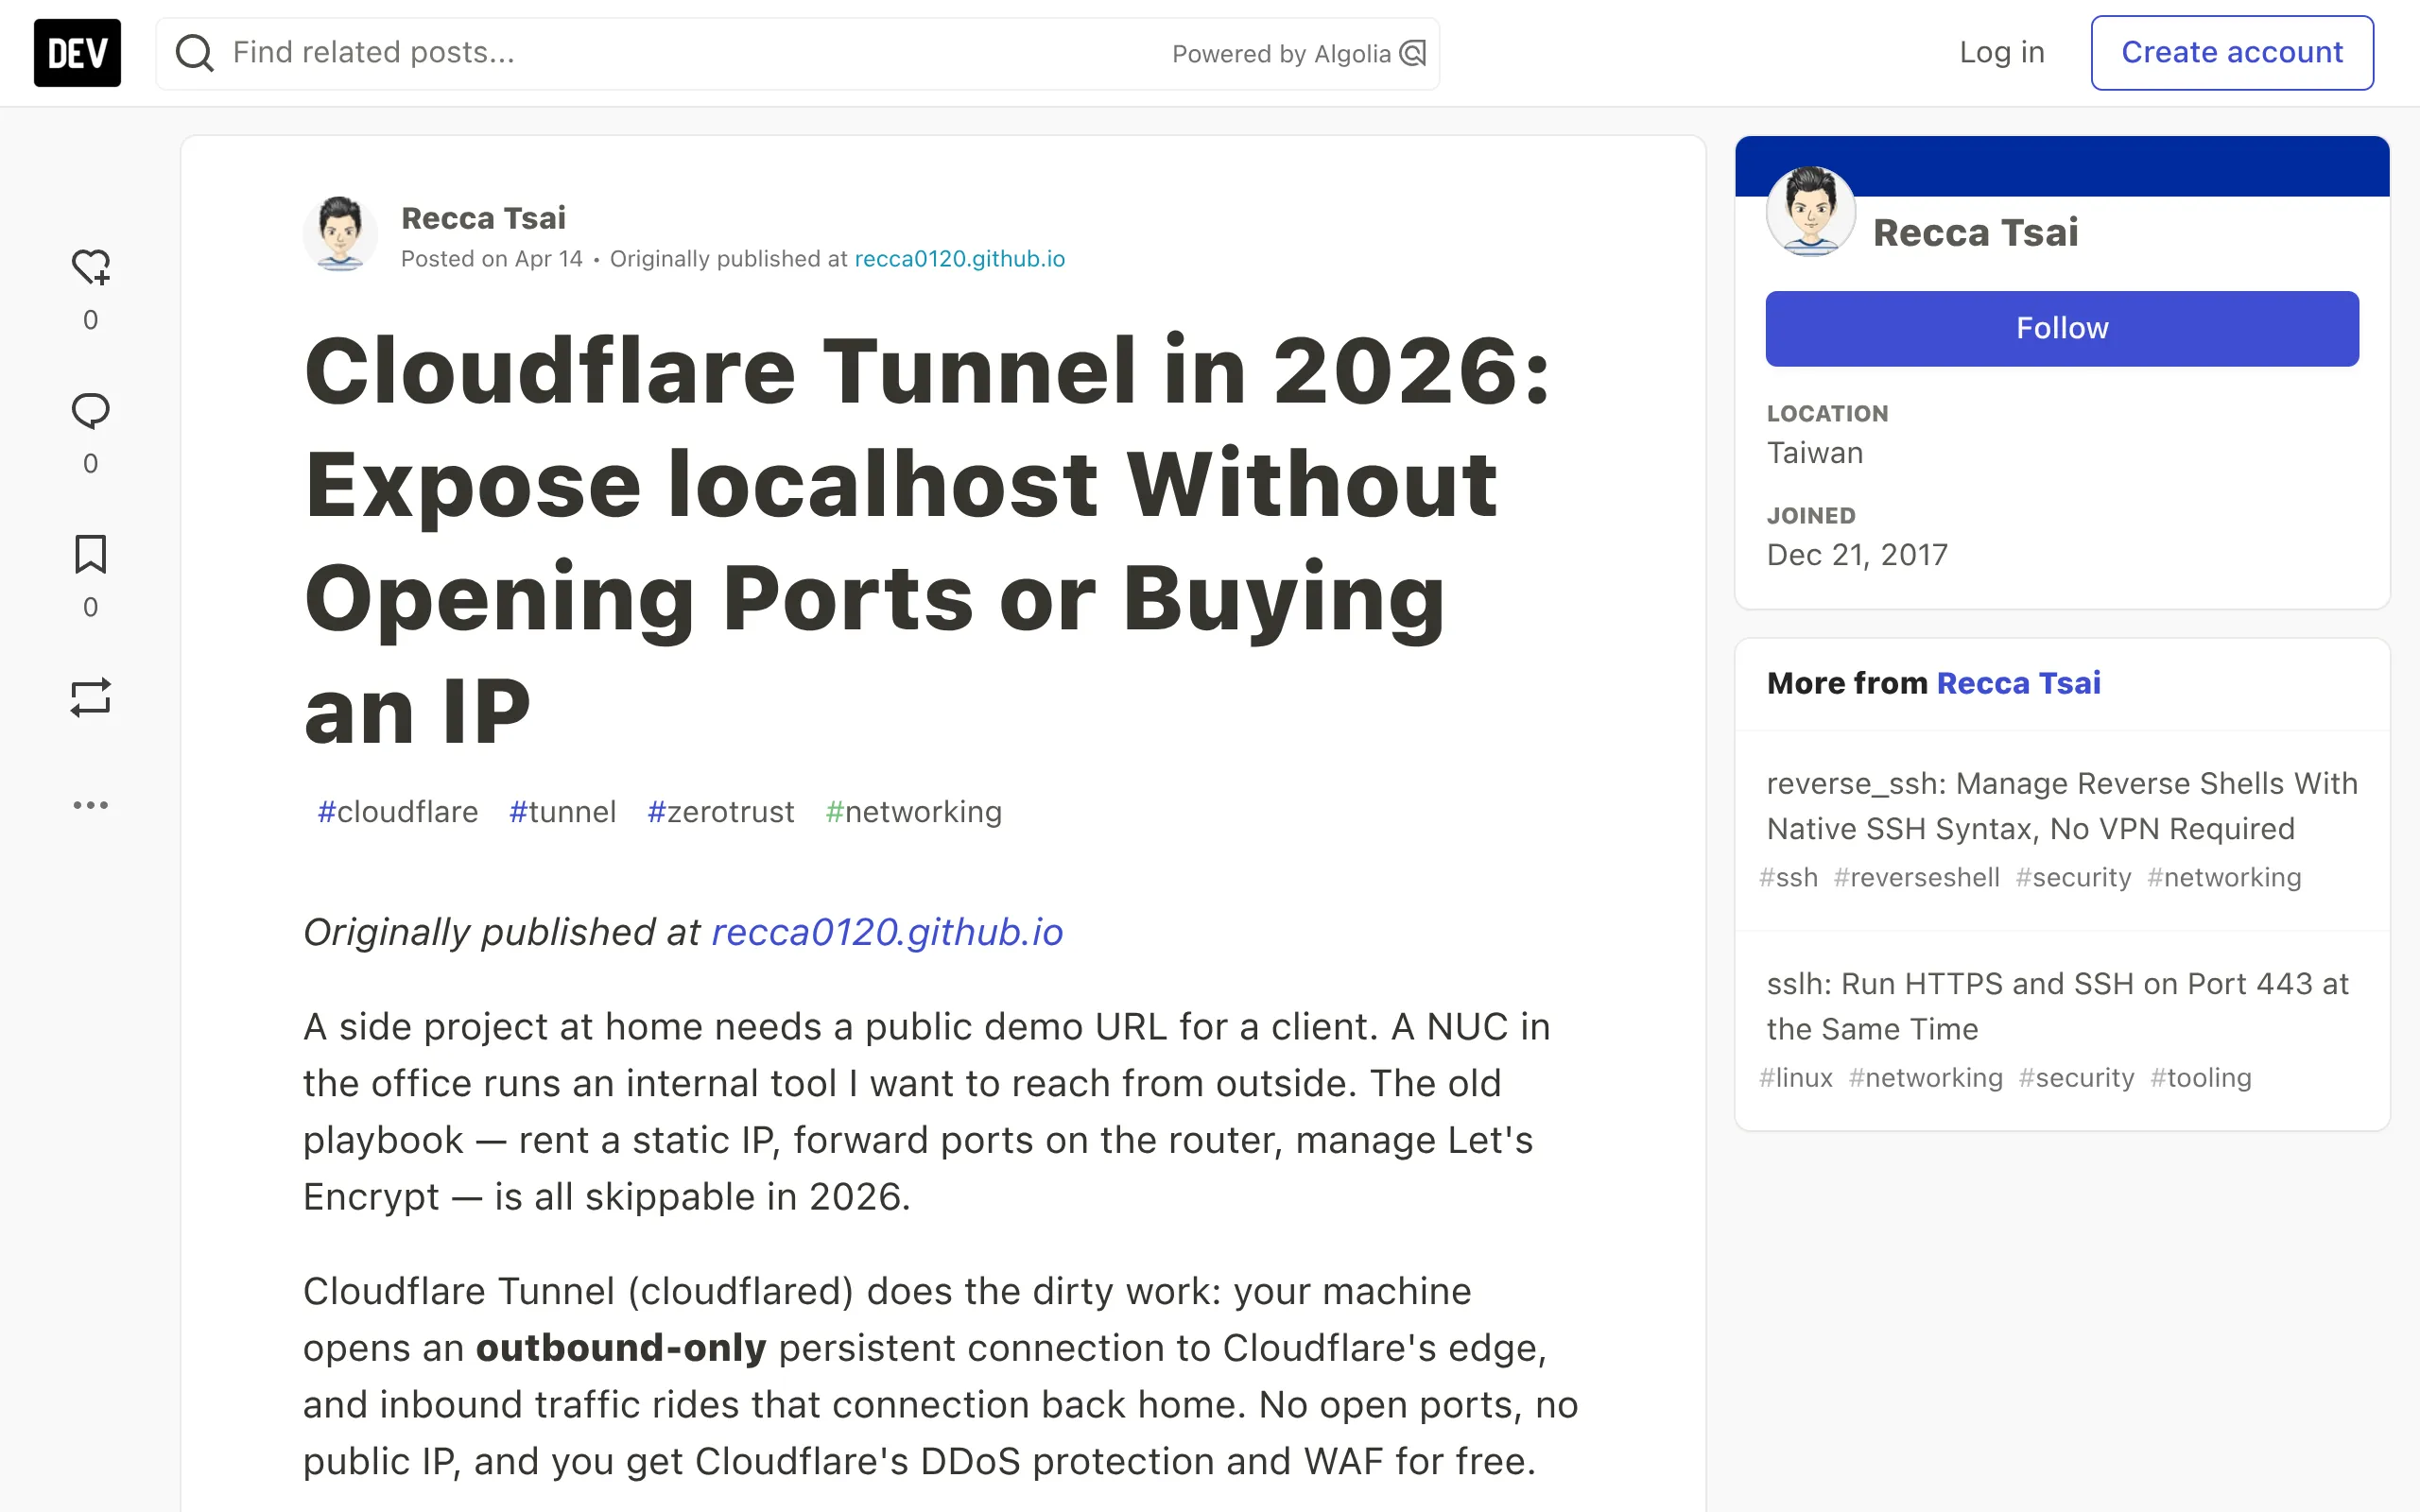Click the 'Taiwan' location text

click(x=1814, y=453)
